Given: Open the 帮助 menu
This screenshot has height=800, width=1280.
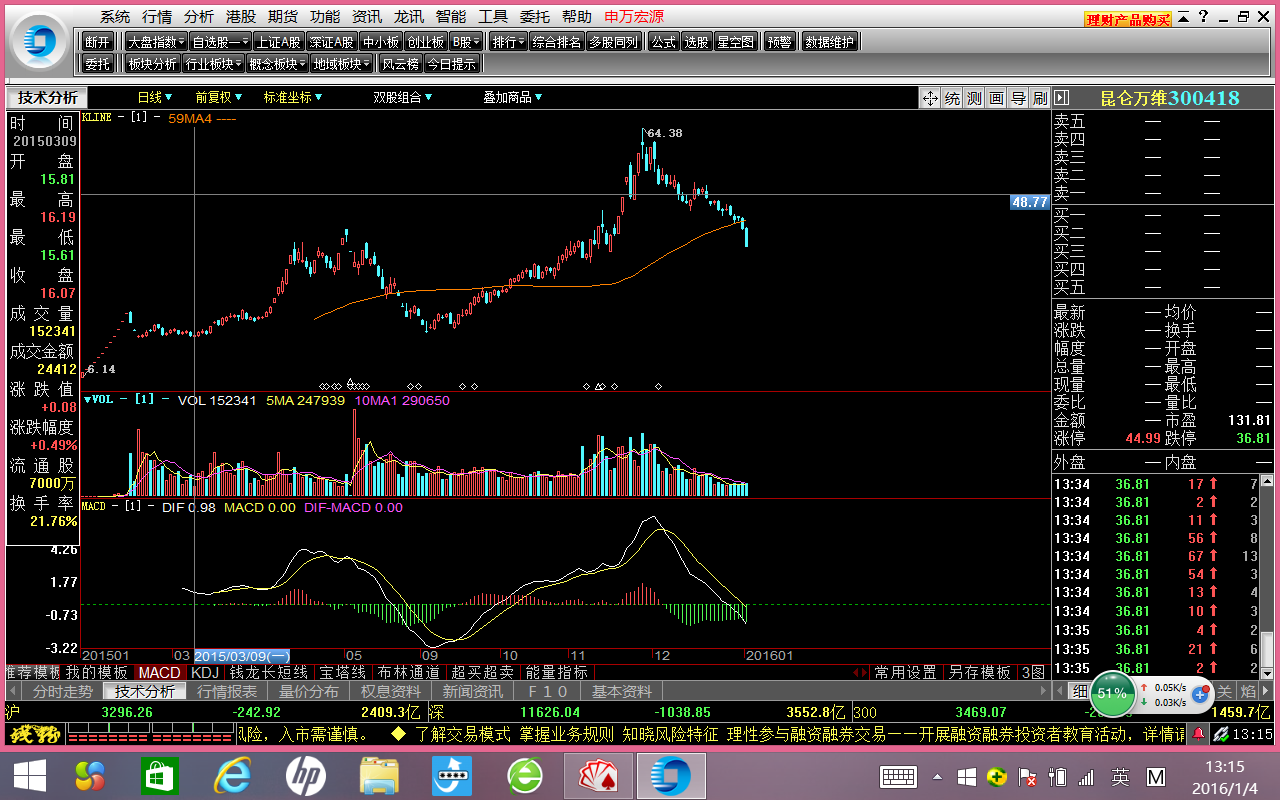Looking at the screenshot, I should pos(577,16).
